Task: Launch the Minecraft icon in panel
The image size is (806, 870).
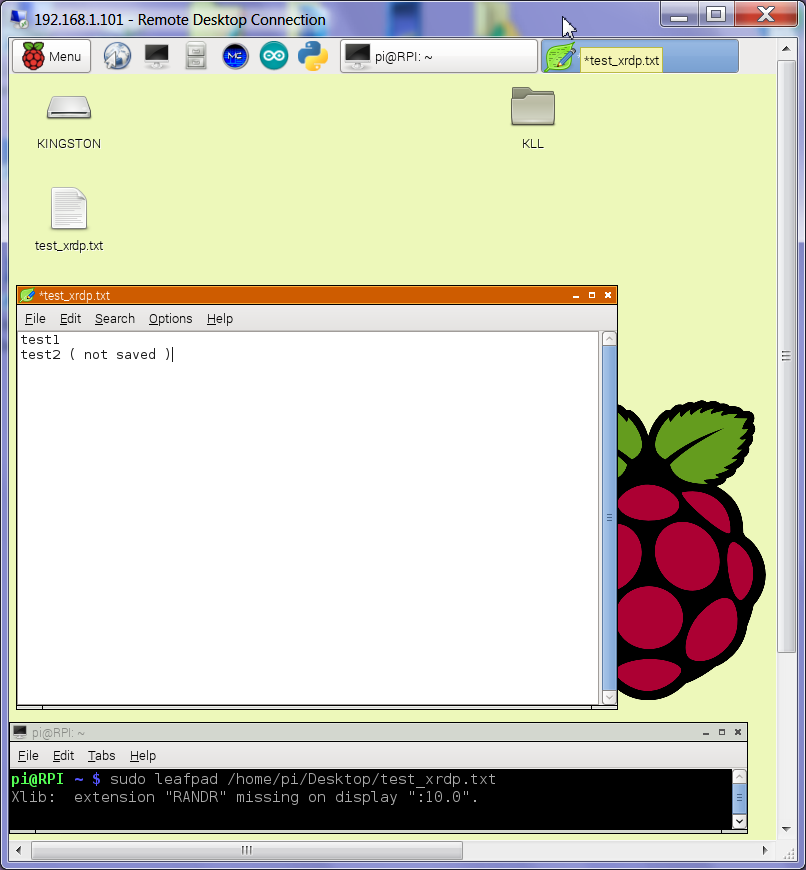Action: click(x=235, y=57)
